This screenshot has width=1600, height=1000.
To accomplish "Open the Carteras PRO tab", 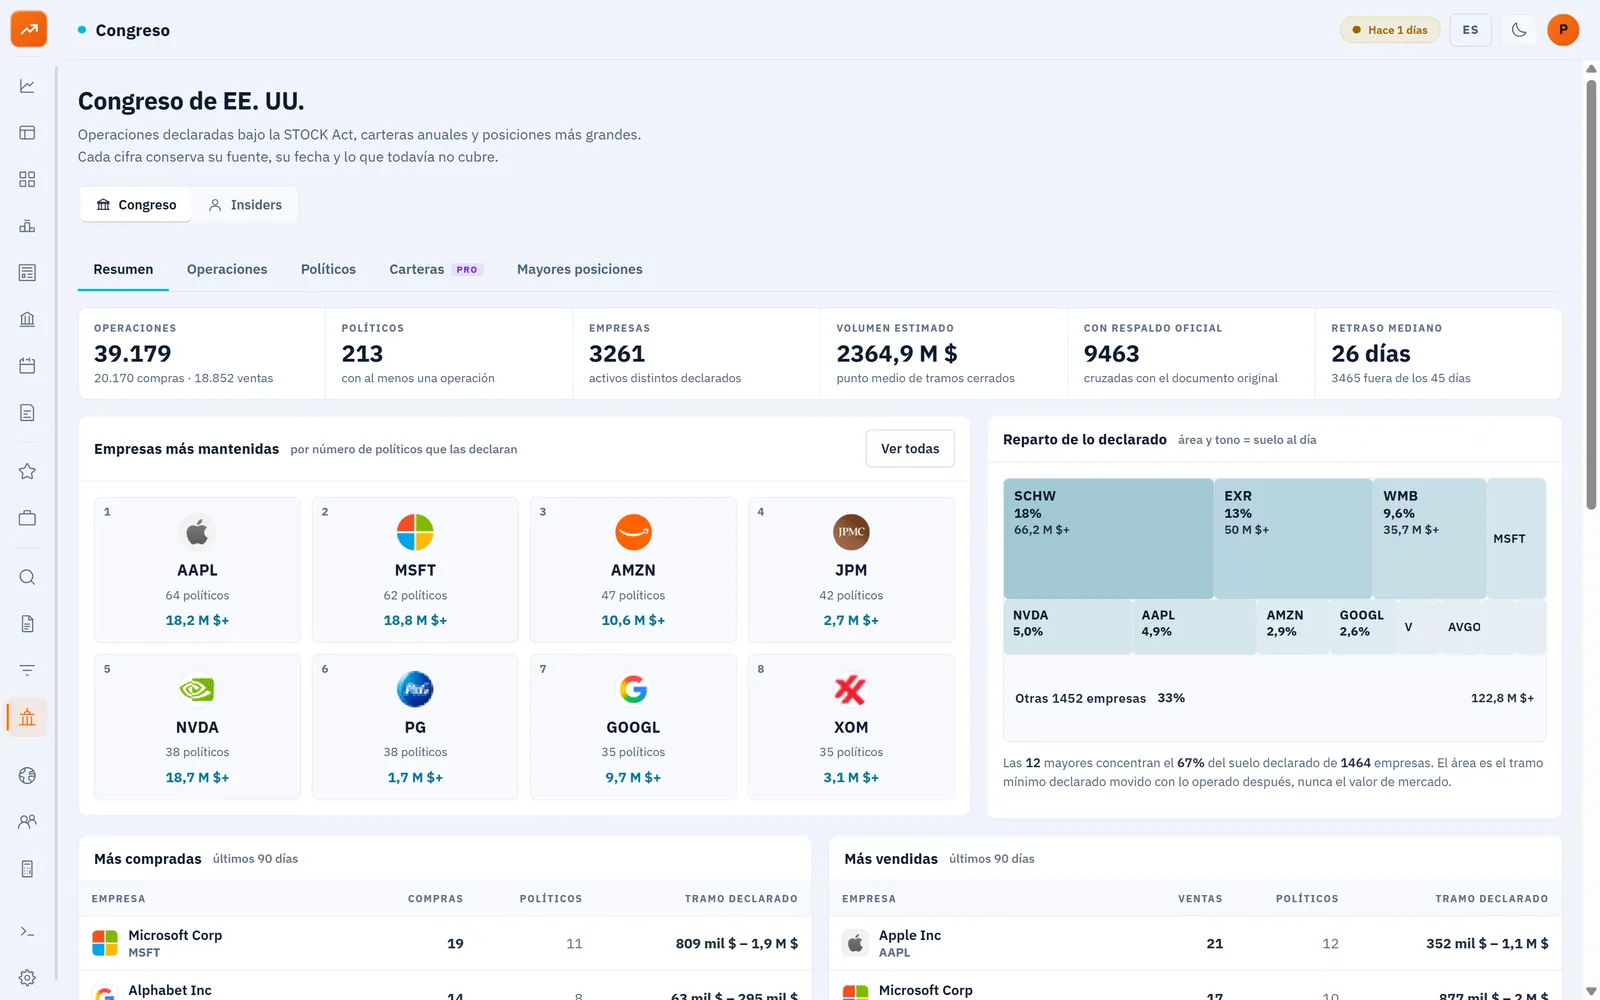I will click(x=436, y=269).
